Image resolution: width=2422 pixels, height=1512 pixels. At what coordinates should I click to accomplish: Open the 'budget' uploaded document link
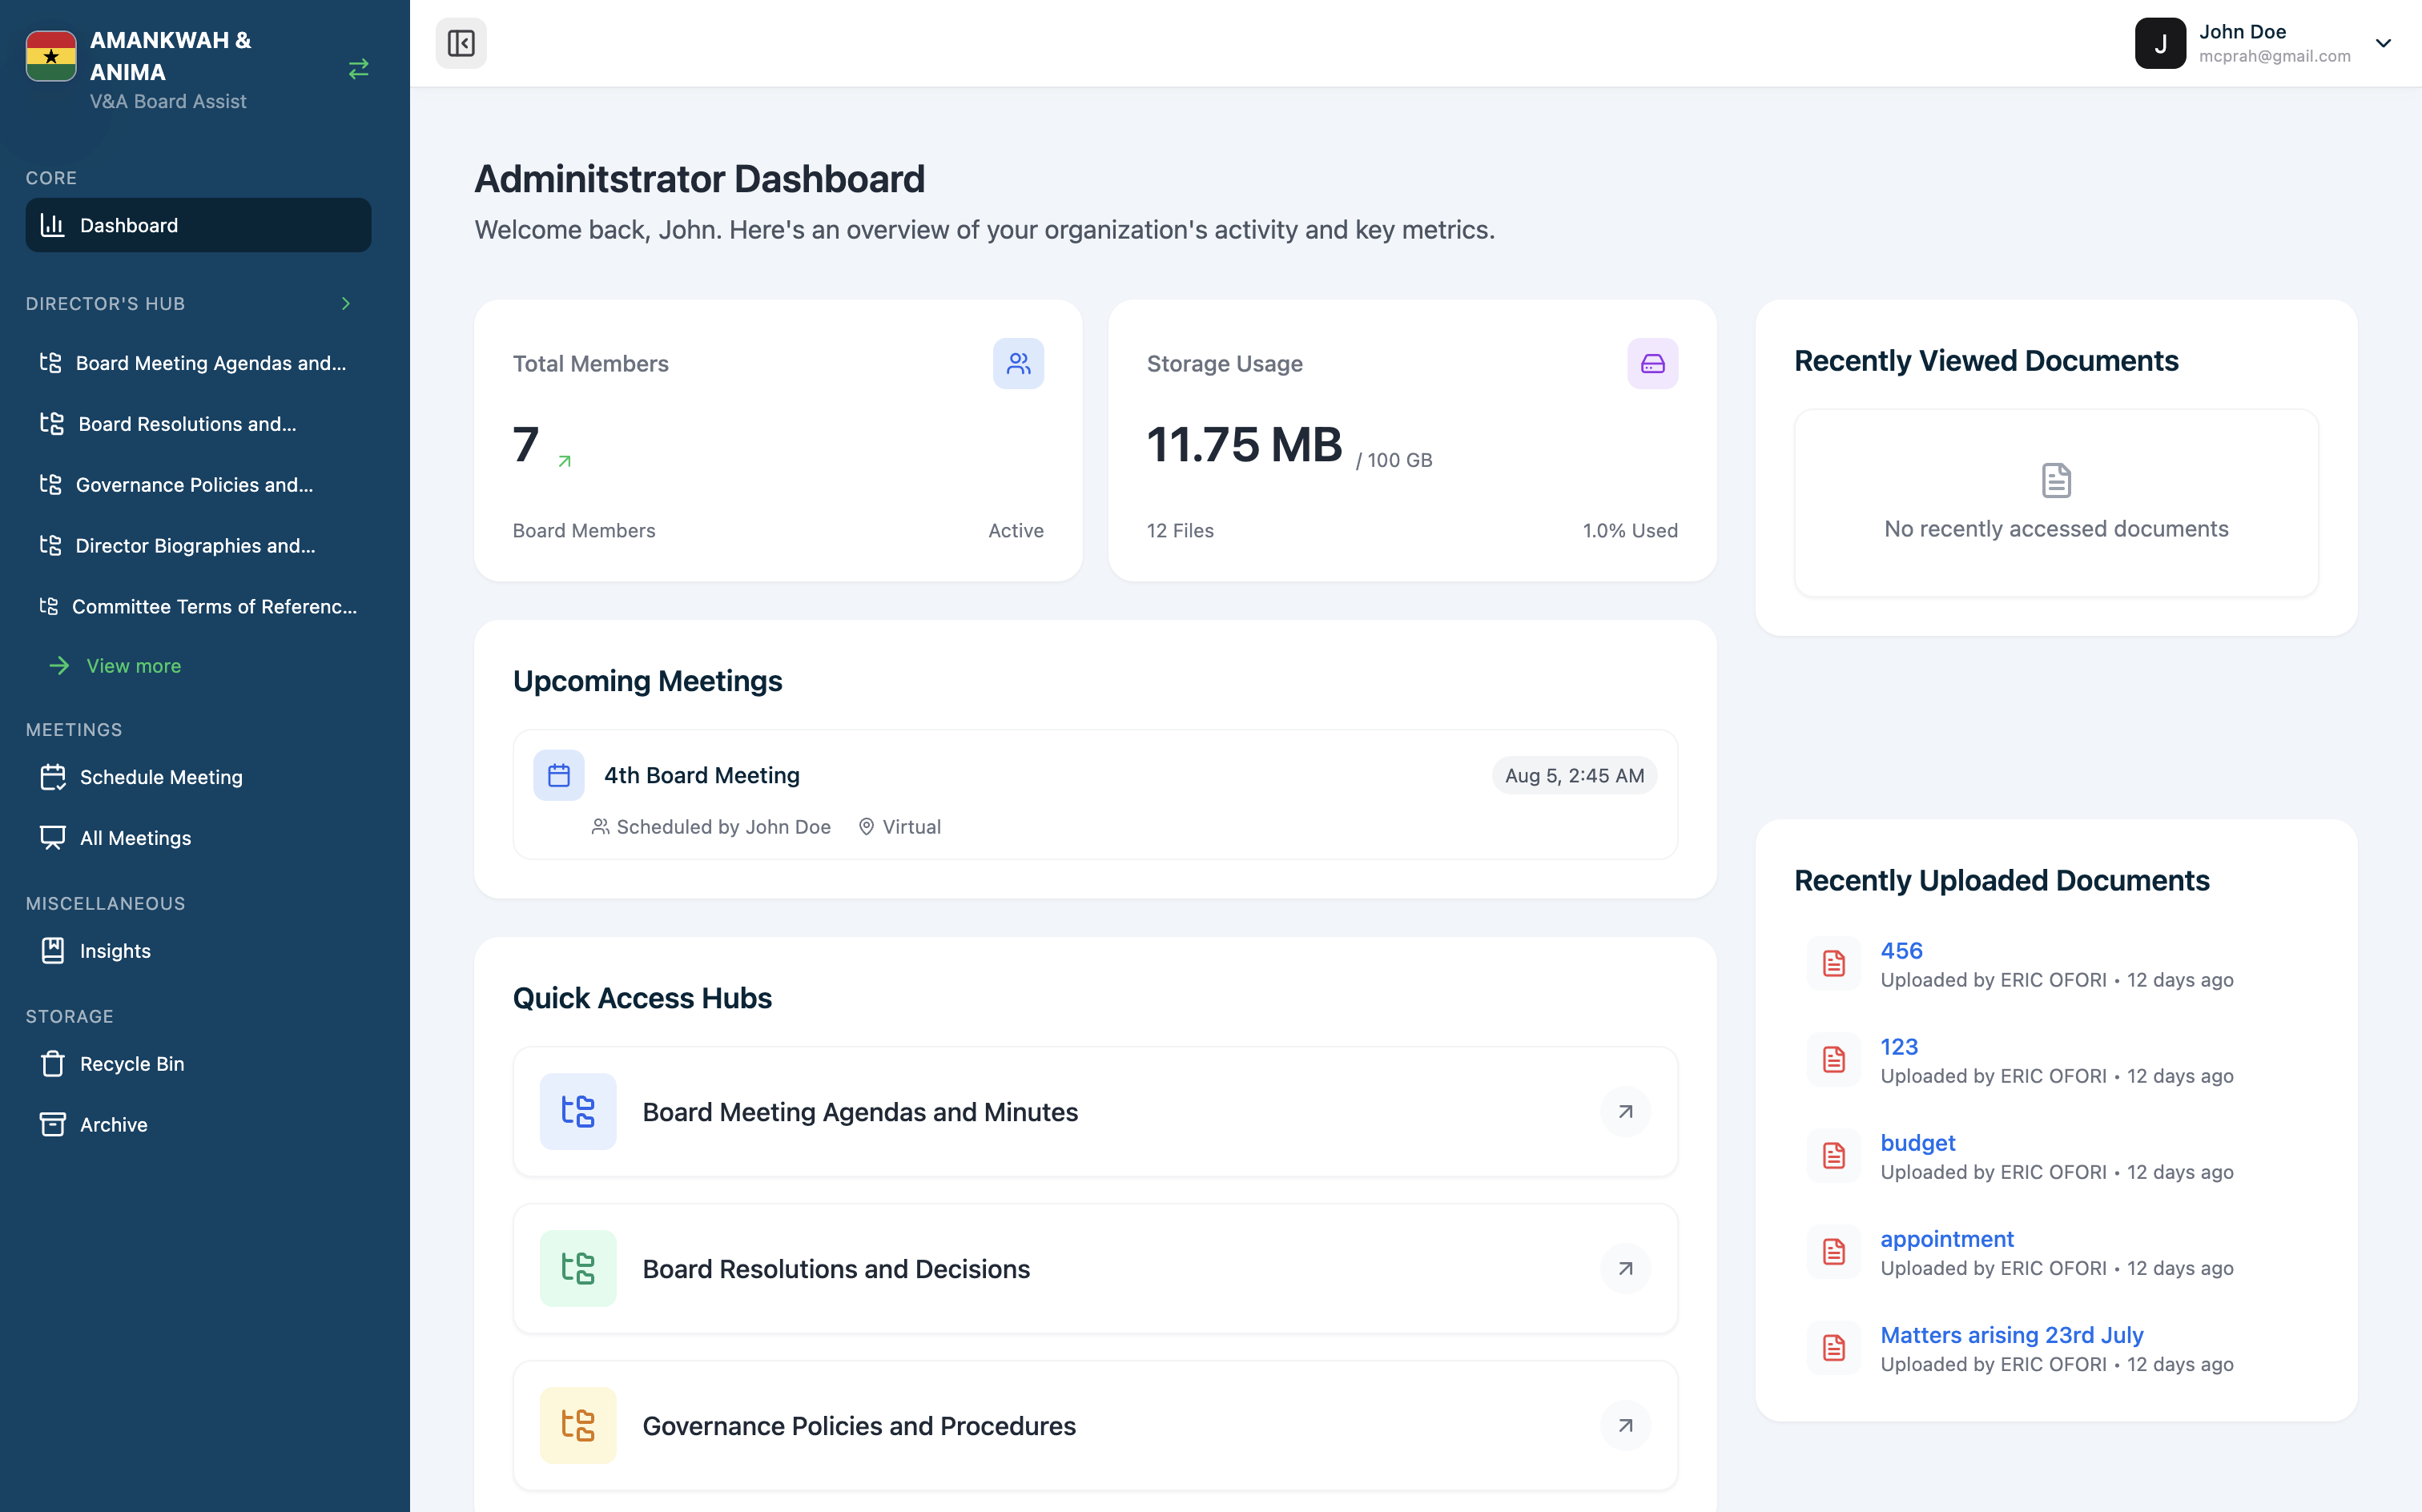(x=1917, y=1143)
